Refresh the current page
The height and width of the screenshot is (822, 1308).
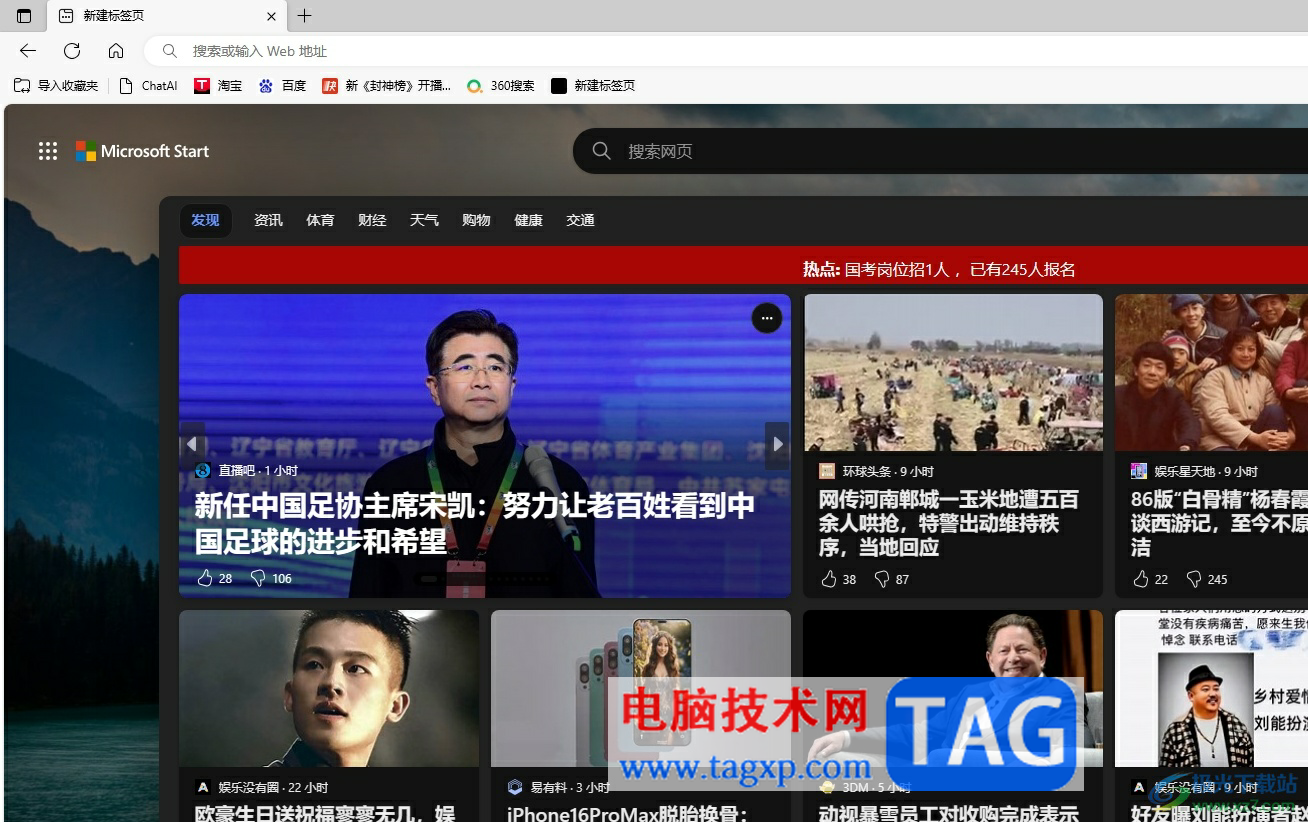click(71, 51)
